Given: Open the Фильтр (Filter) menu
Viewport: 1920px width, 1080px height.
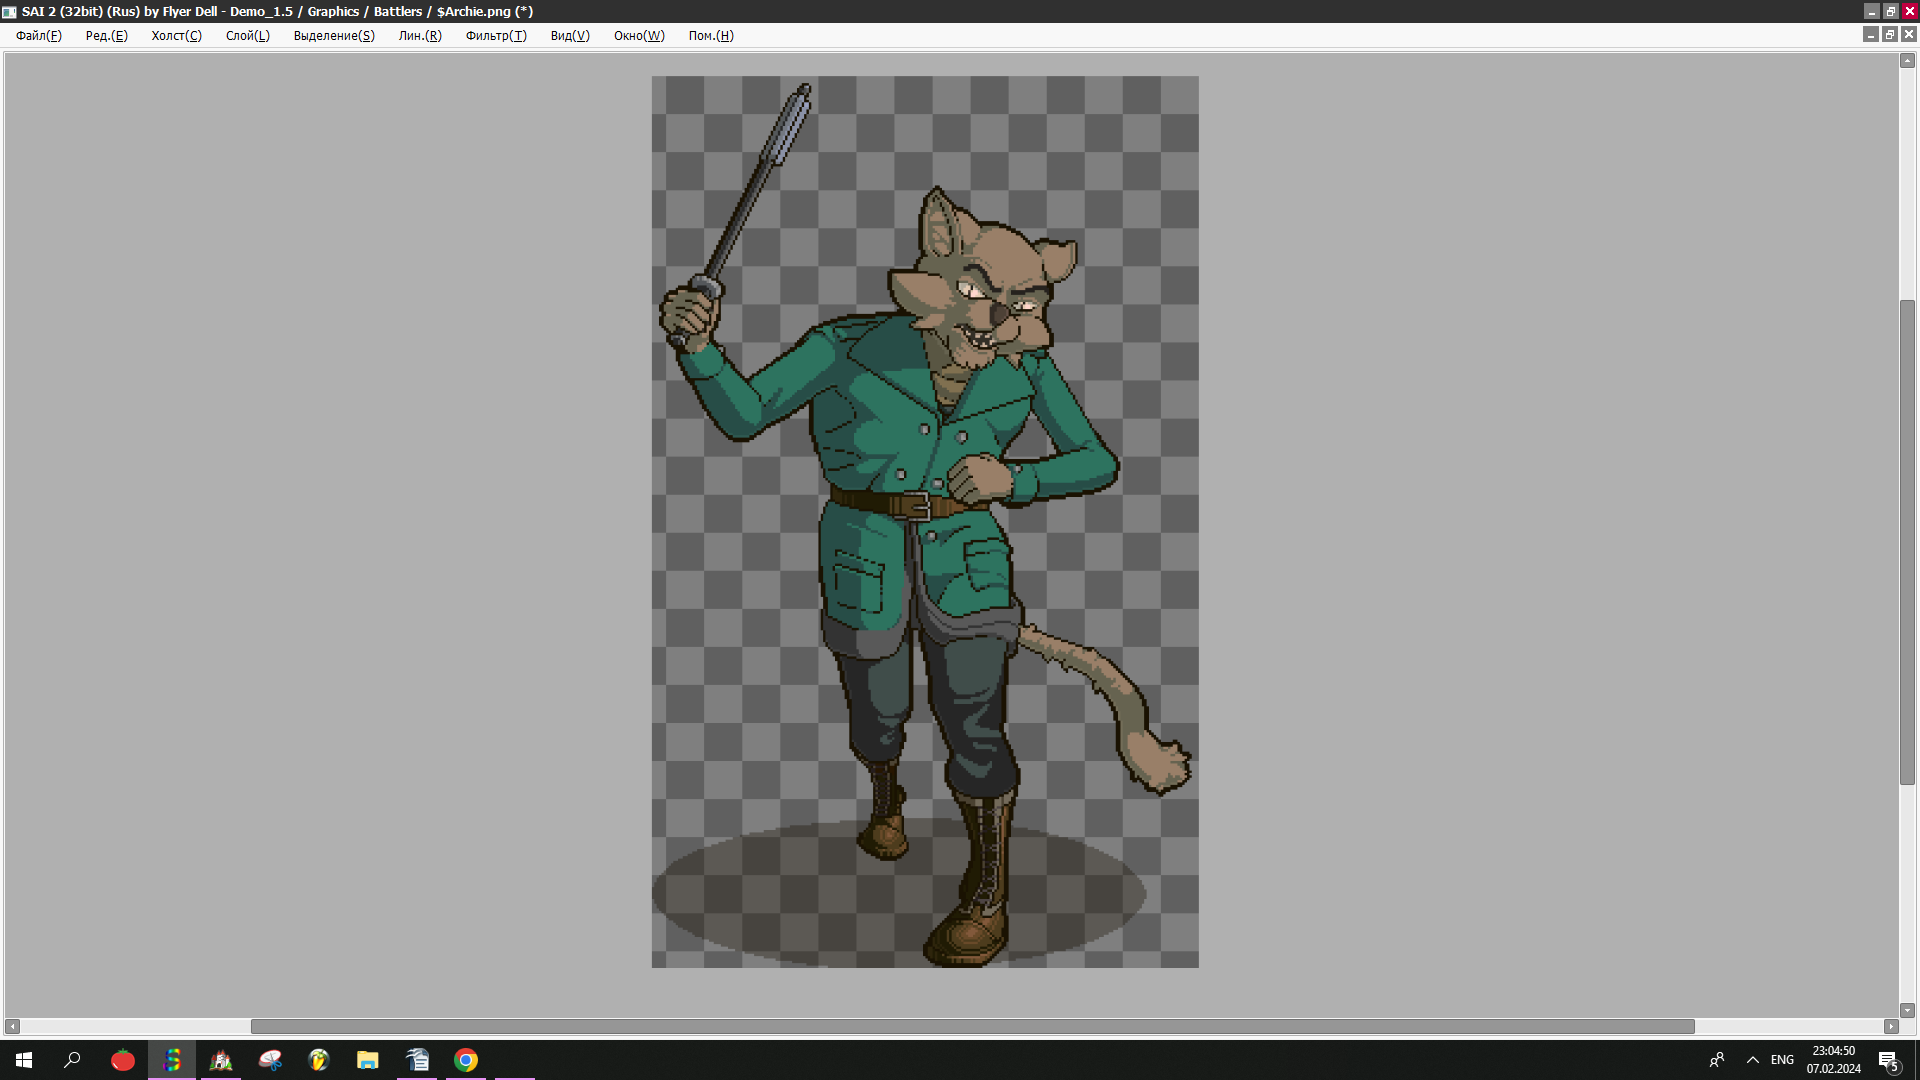Looking at the screenshot, I should 495,36.
